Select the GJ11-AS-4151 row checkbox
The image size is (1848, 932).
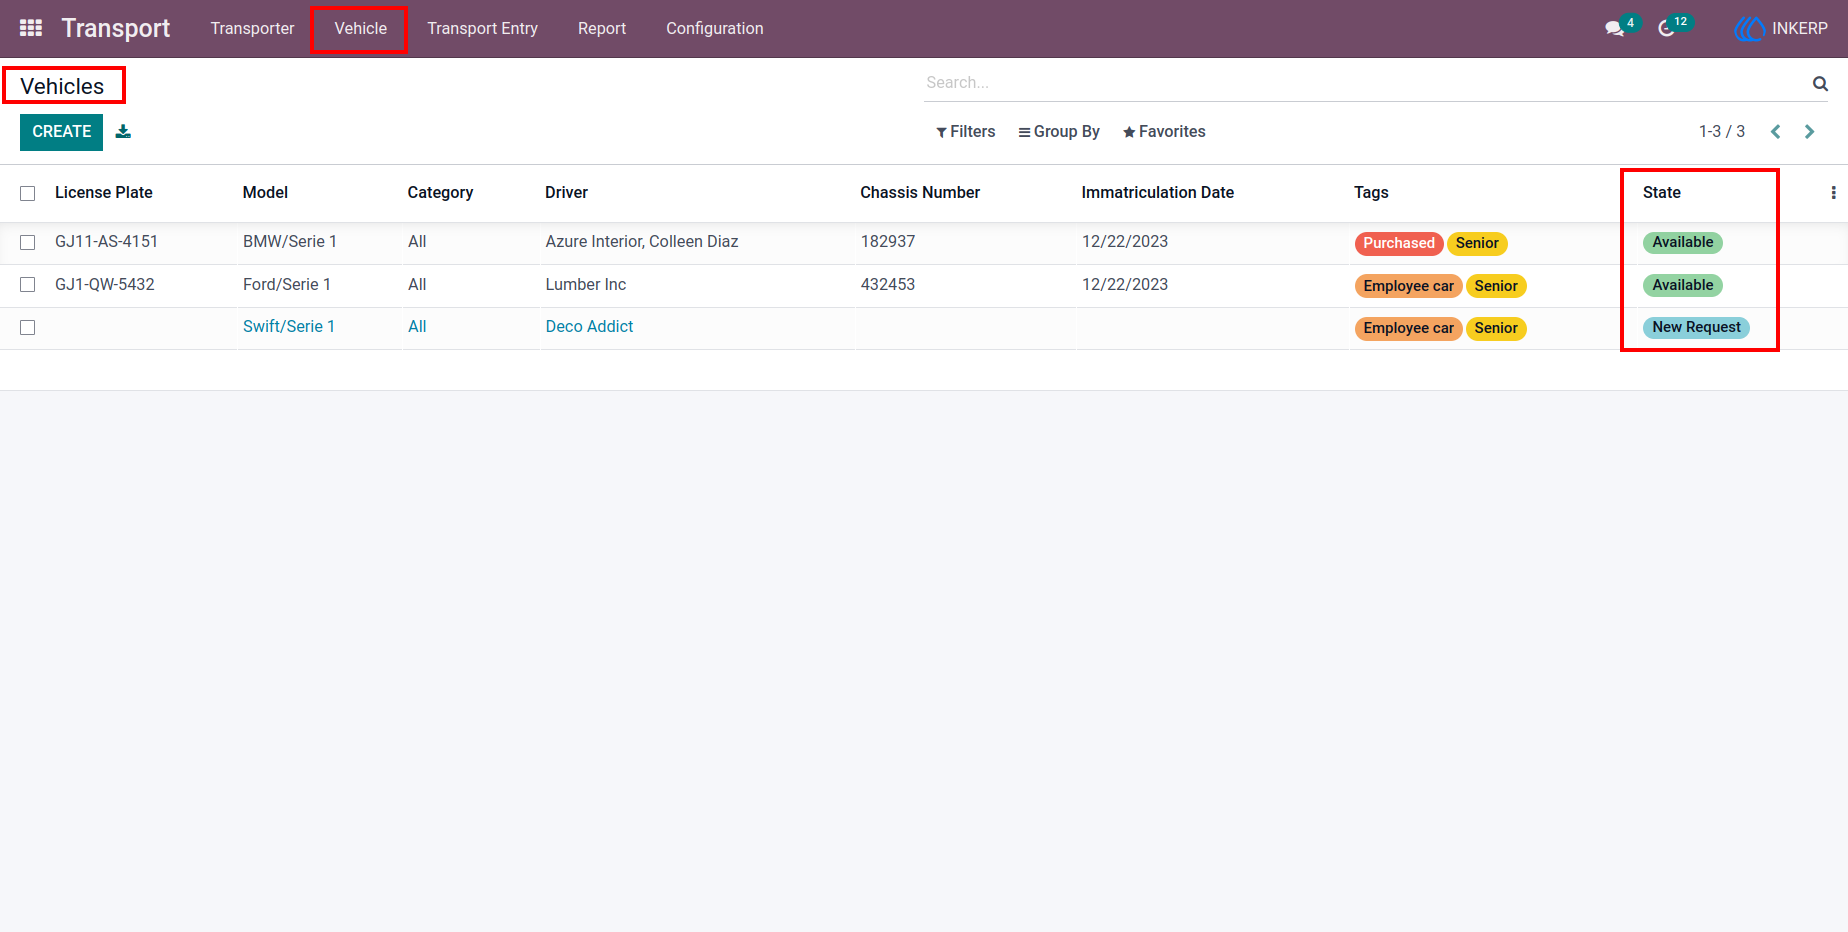point(28,242)
